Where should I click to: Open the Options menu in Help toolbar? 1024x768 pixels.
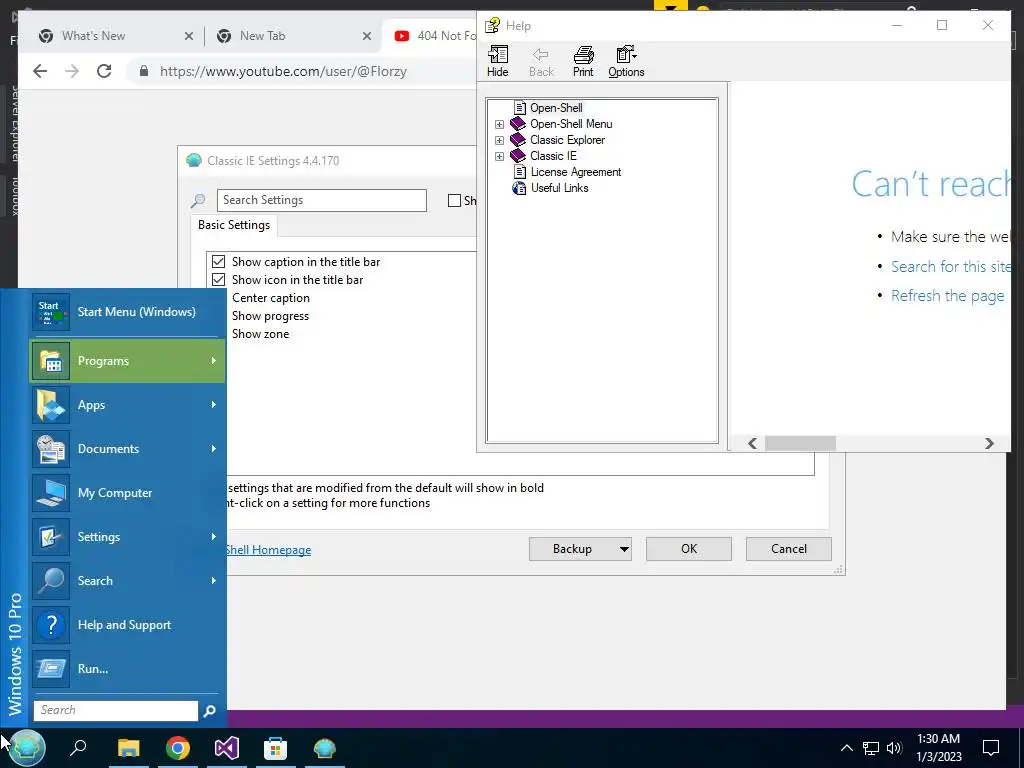click(x=626, y=62)
